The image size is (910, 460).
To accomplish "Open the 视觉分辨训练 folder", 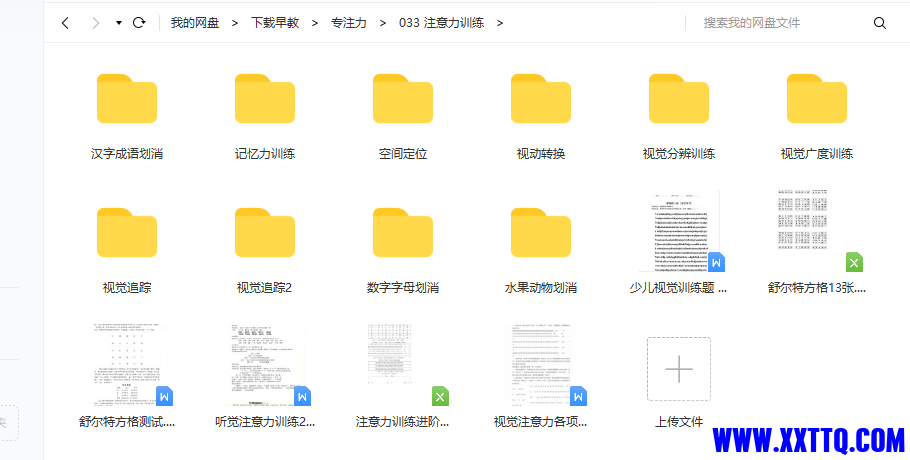I will click(x=679, y=99).
